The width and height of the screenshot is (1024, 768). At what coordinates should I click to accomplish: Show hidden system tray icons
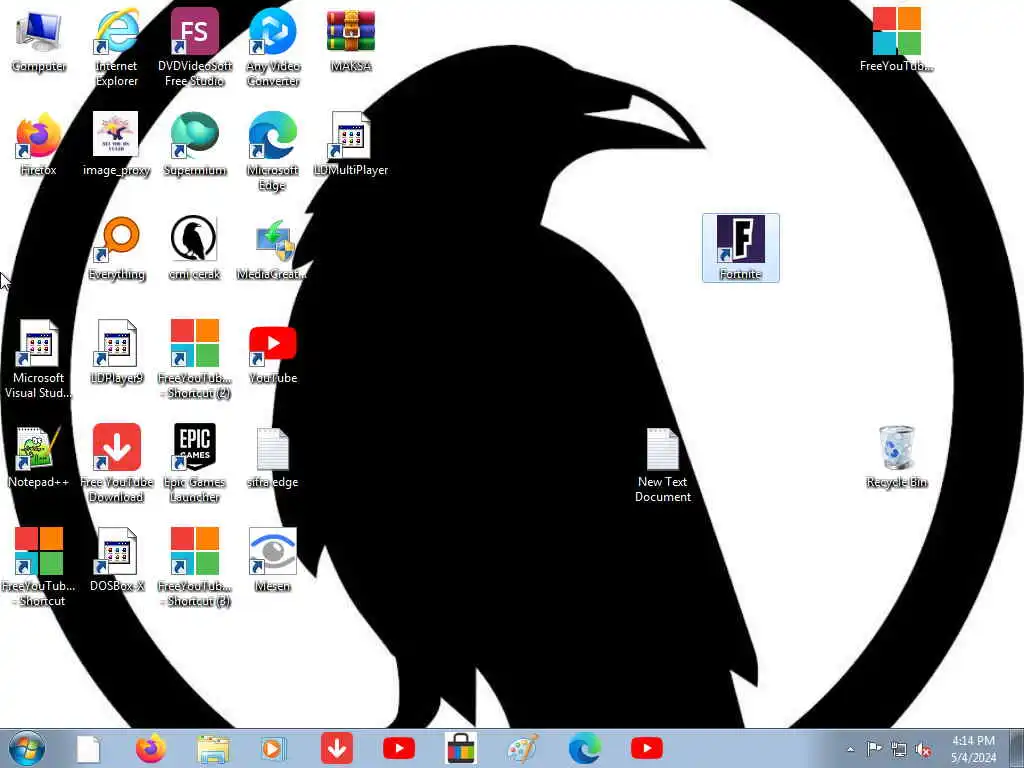click(850, 749)
